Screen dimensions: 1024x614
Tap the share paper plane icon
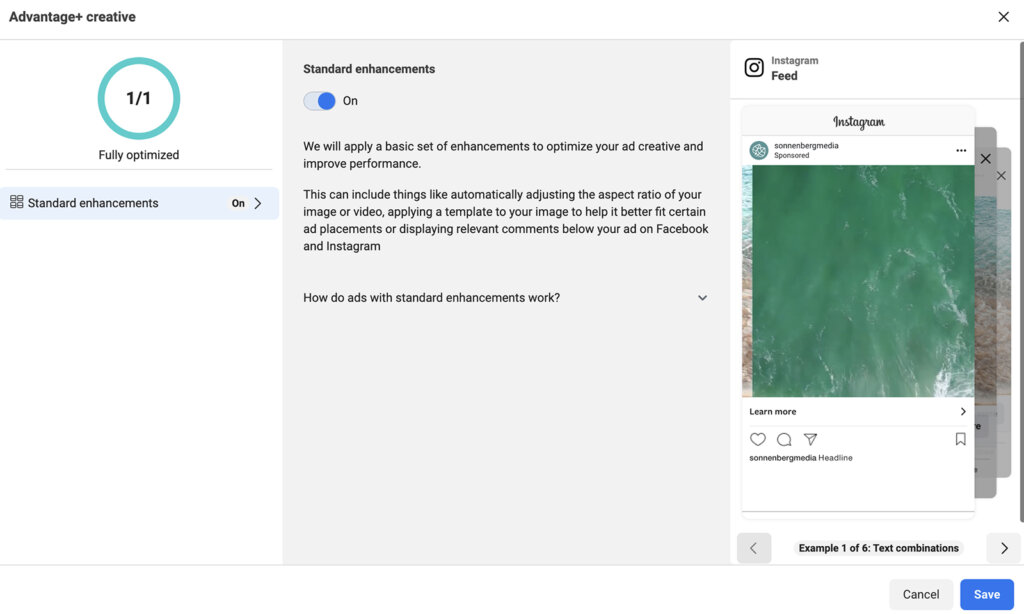pos(810,439)
